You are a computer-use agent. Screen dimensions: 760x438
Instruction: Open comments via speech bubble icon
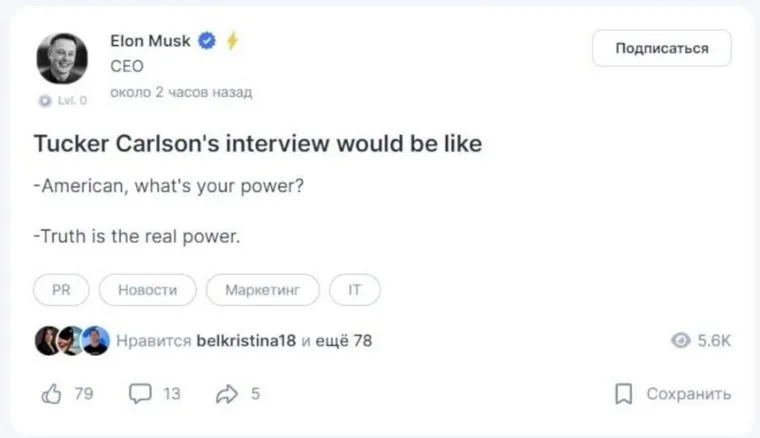click(x=140, y=394)
